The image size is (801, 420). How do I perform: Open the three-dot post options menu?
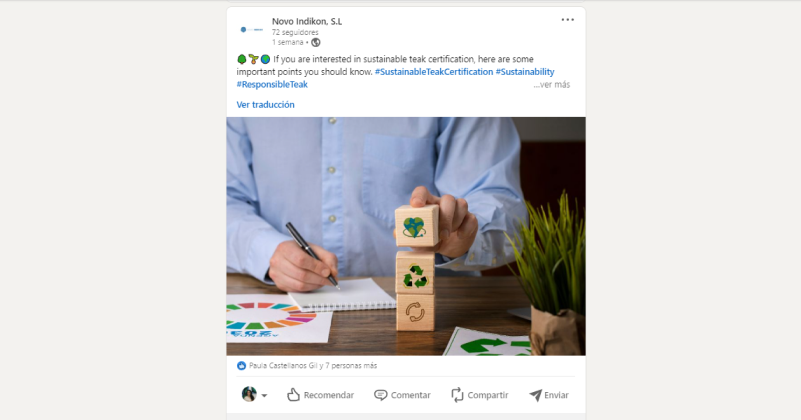click(x=568, y=20)
